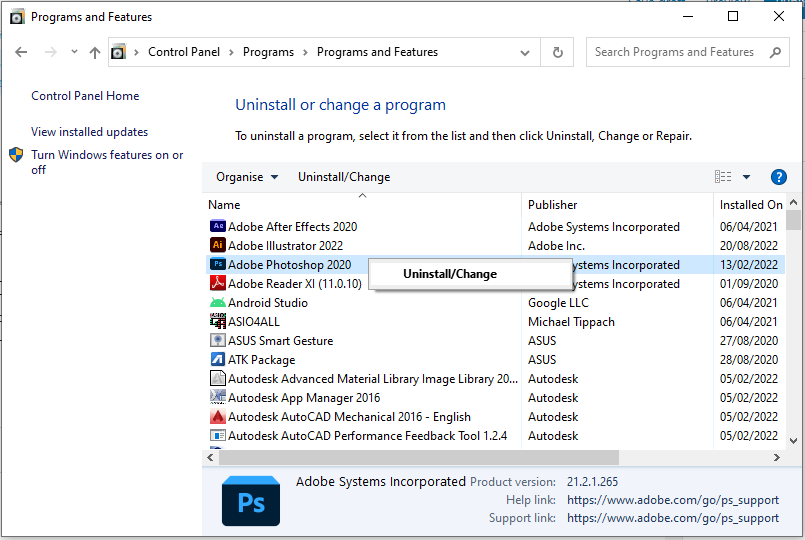805x540 pixels.
Task: Click the Control Panel breadcrumb
Action: [184, 52]
